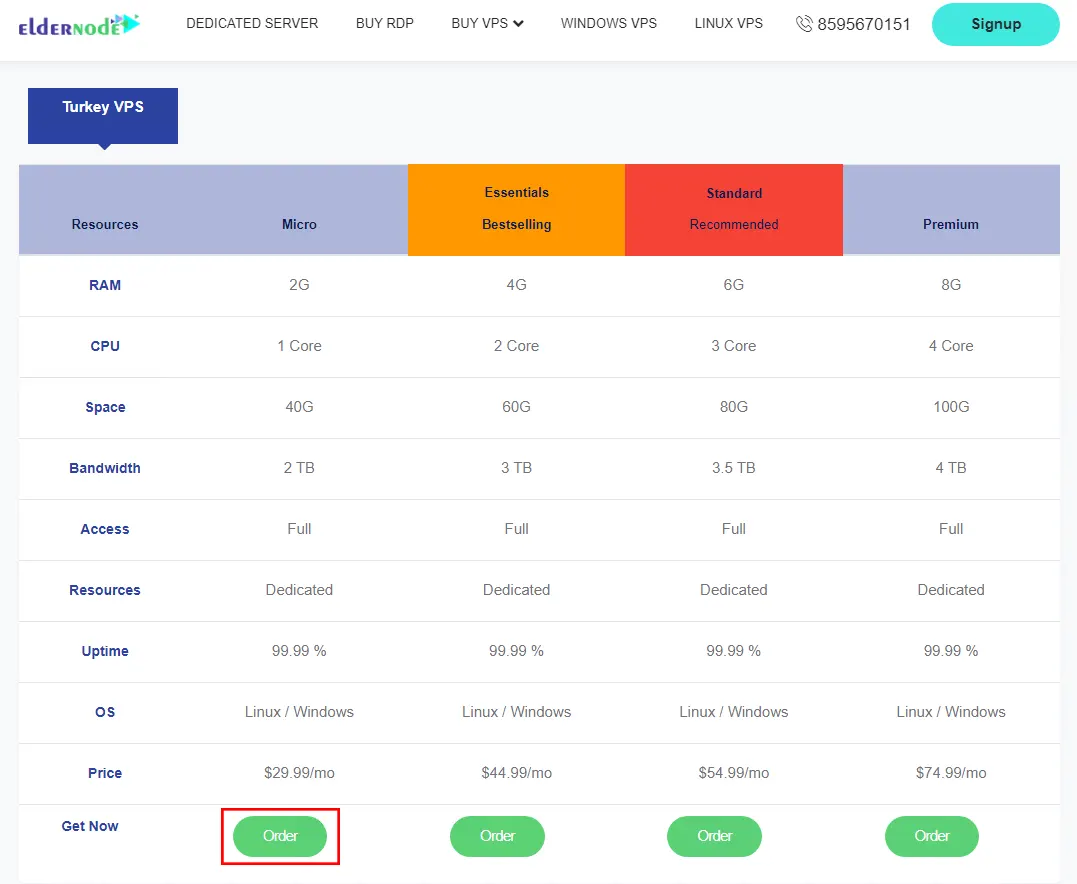Navigate to LINUX VPS
The image size is (1077, 884).
coord(728,23)
